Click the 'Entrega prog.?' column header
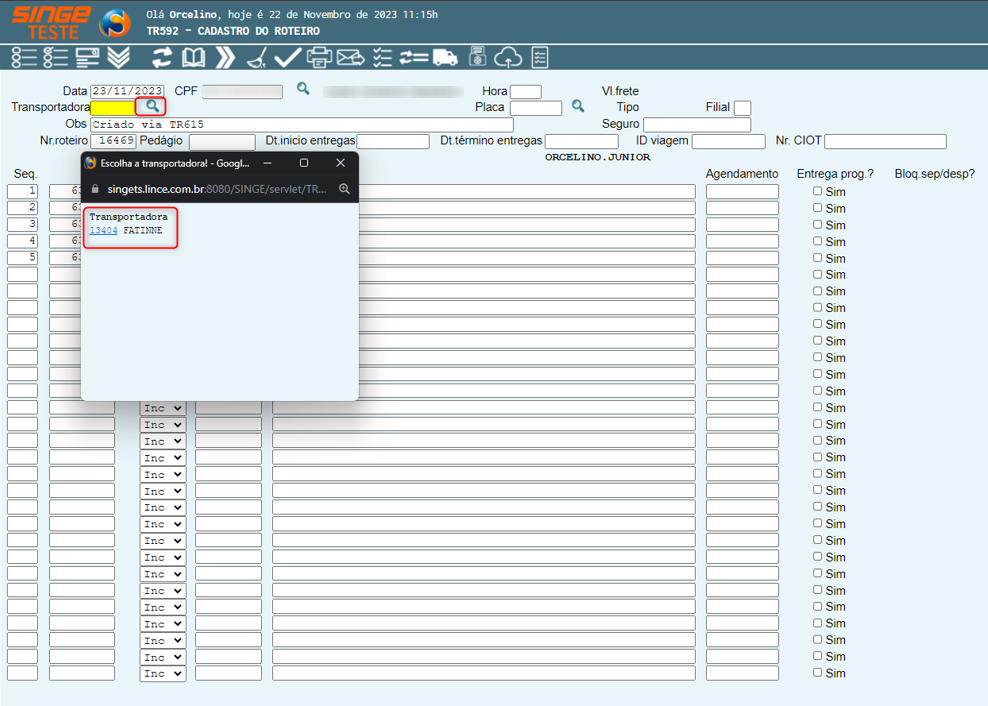The image size is (988, 706). tap(836, 174)
